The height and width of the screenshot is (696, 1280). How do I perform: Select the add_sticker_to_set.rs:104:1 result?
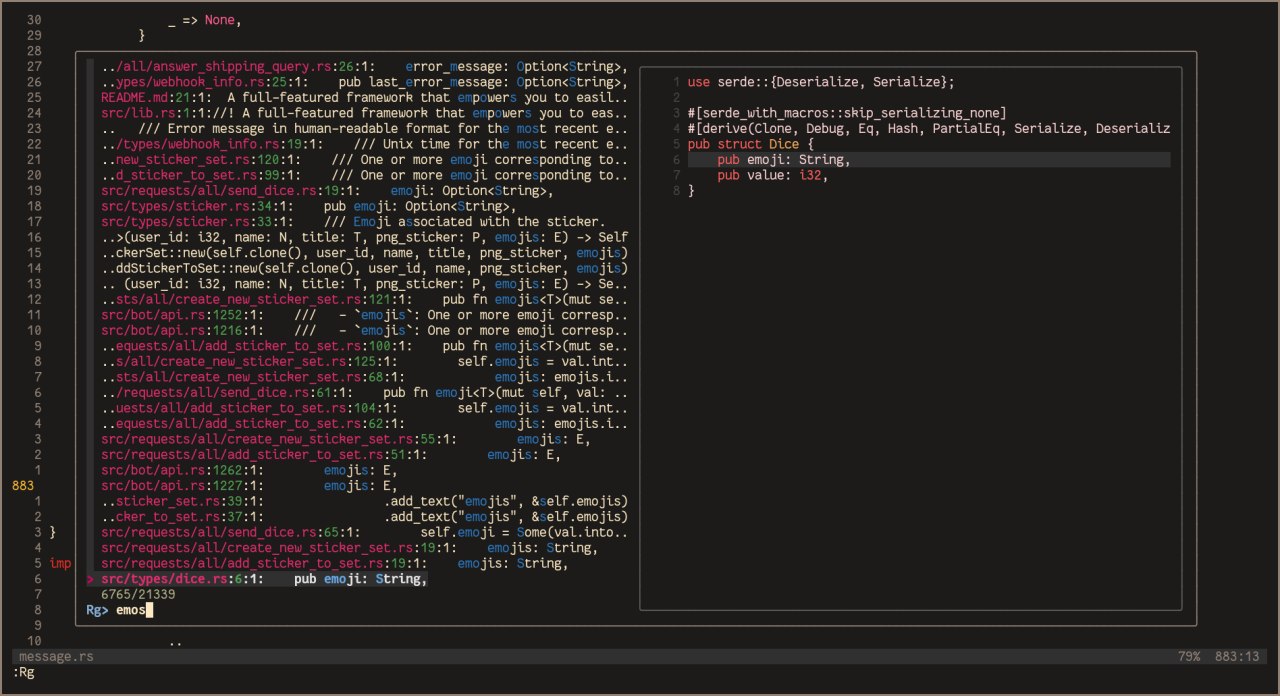[365, 408]
